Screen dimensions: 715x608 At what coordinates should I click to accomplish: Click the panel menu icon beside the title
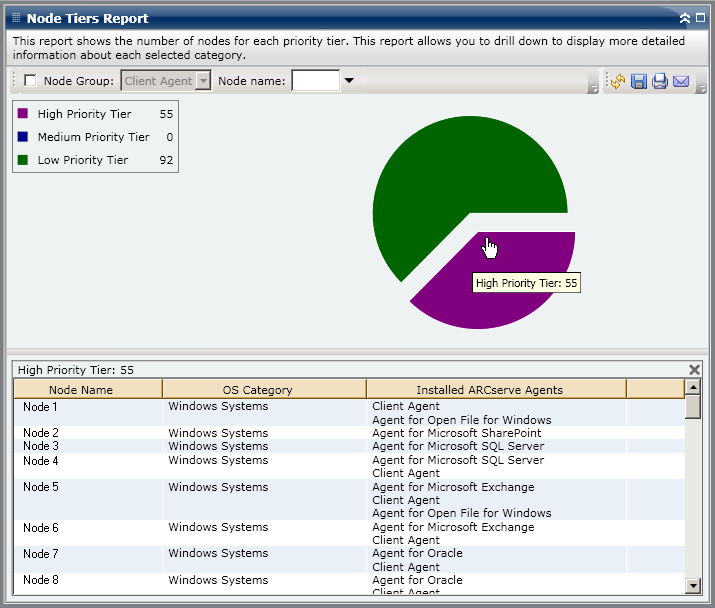[15, 18]
